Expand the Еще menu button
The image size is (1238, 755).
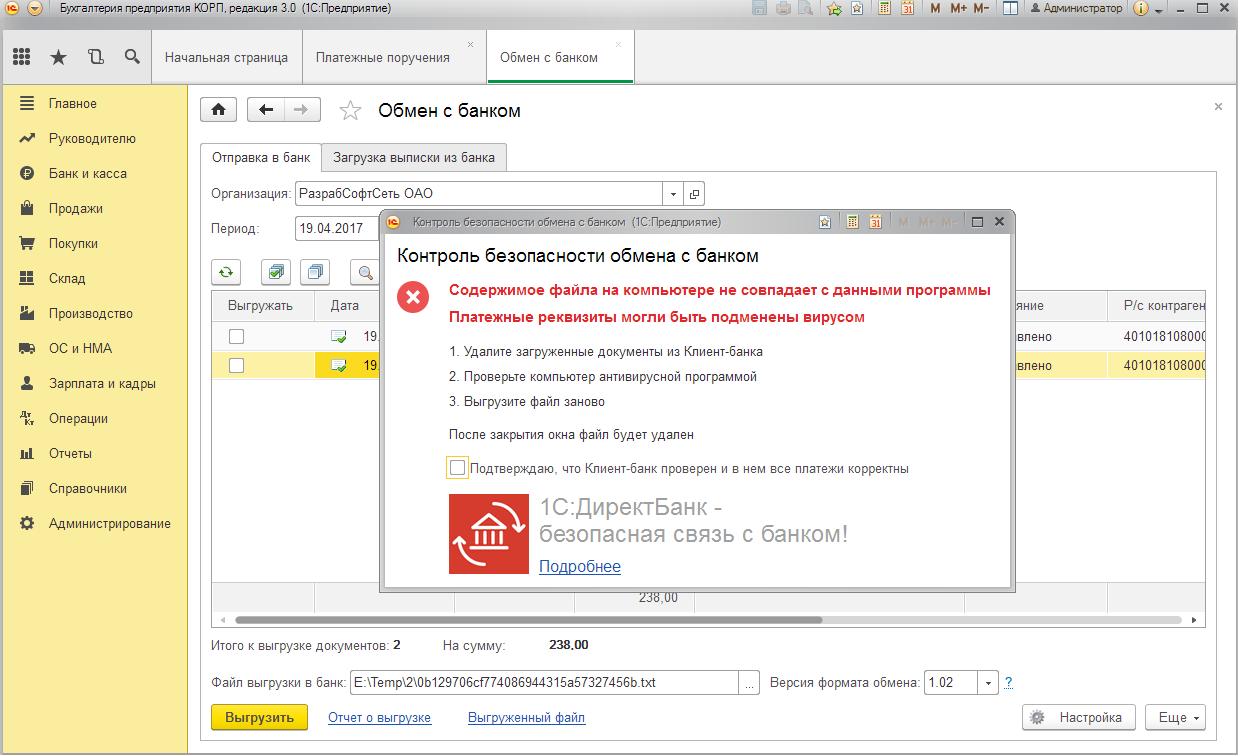(1180, 717)
